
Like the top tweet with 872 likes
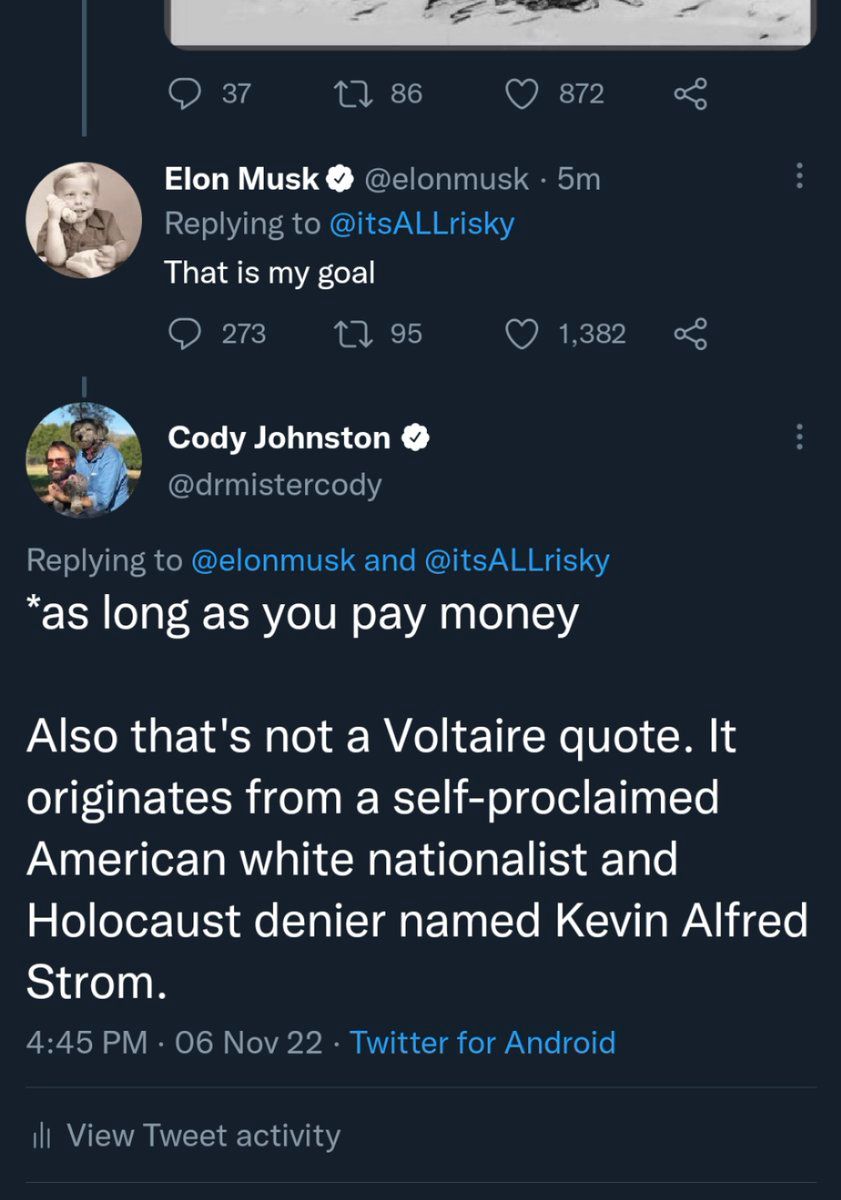tap(521, 94)
